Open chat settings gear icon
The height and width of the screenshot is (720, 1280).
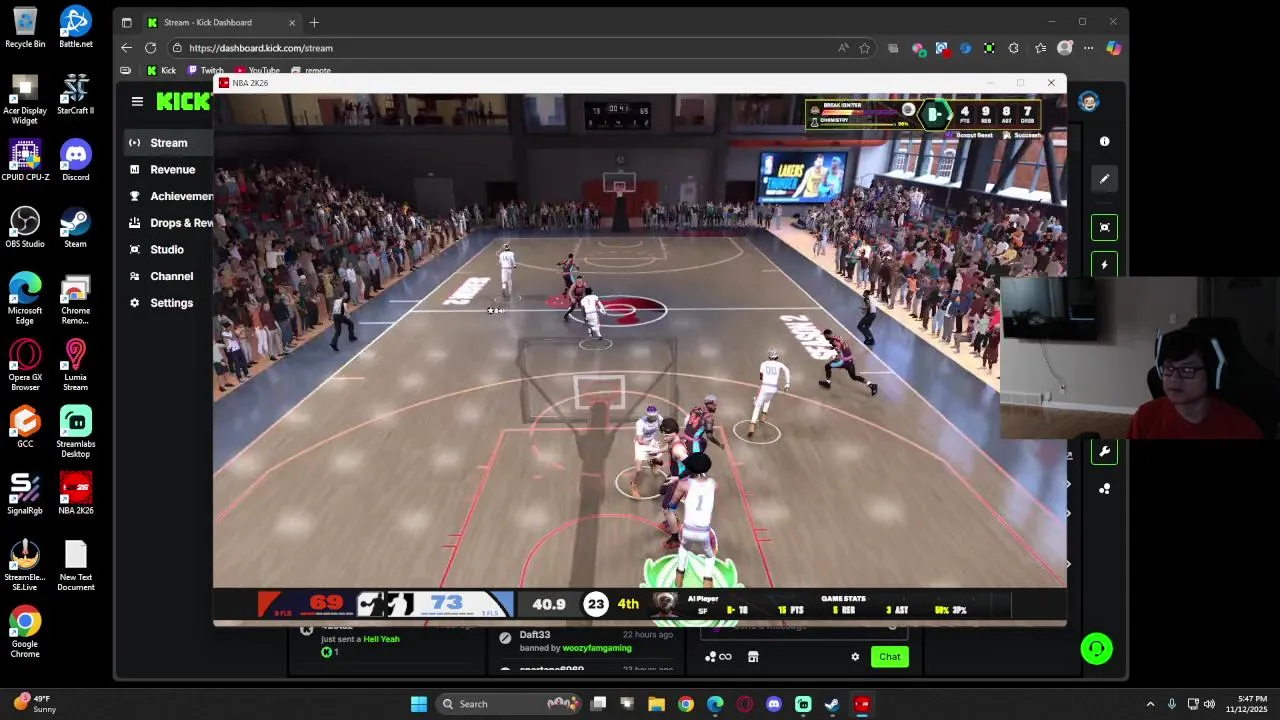(855, 657)
